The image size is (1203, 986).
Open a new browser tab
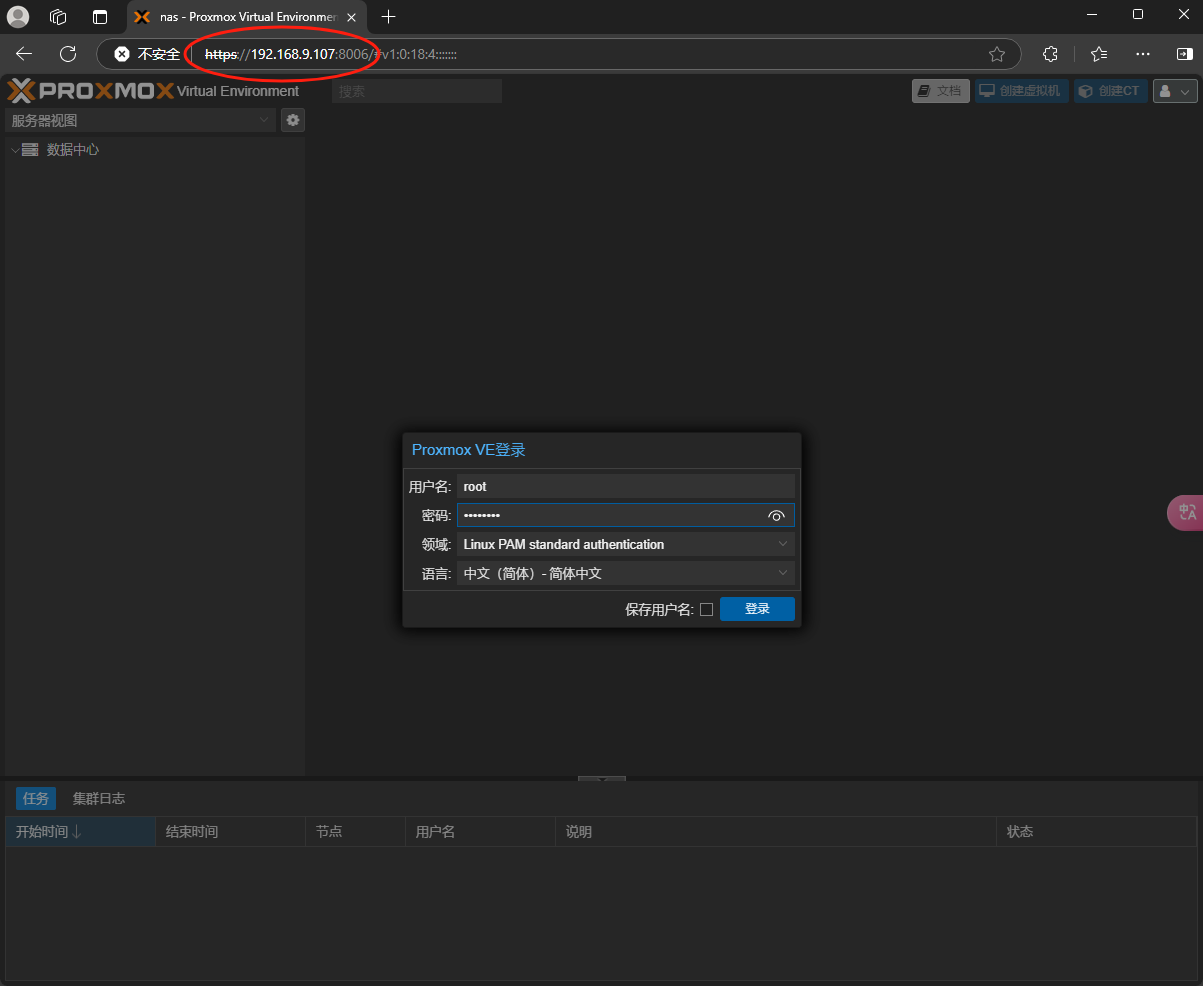(x=389, y=16)
